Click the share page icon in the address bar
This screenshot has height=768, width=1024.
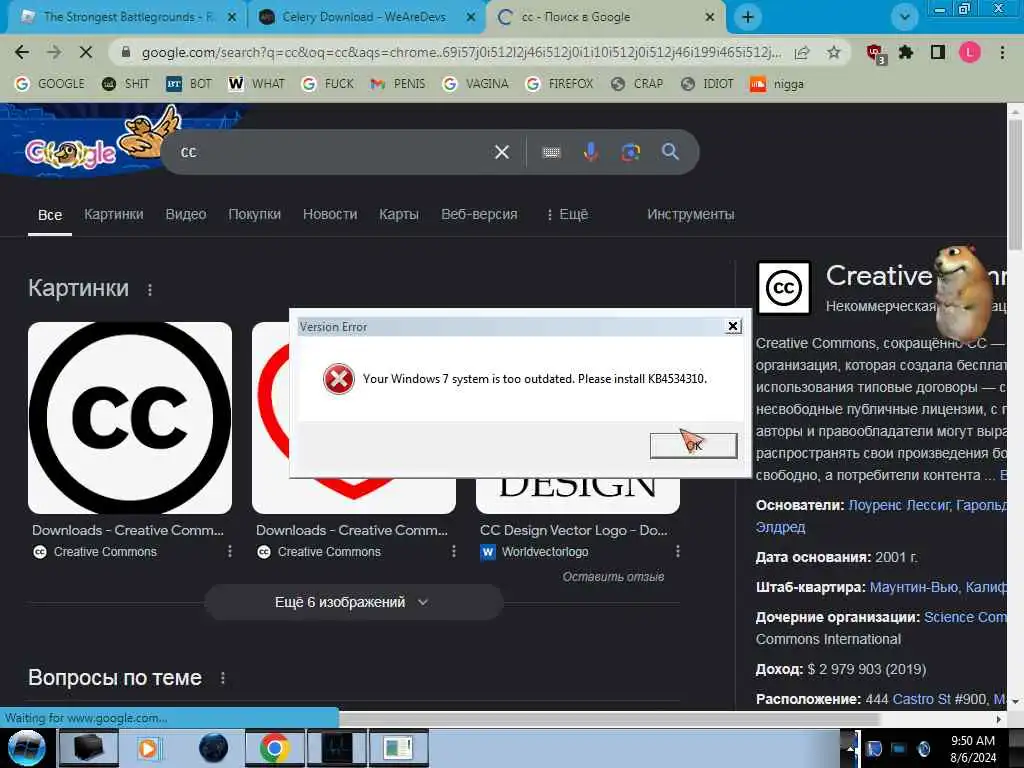[802, 53]
